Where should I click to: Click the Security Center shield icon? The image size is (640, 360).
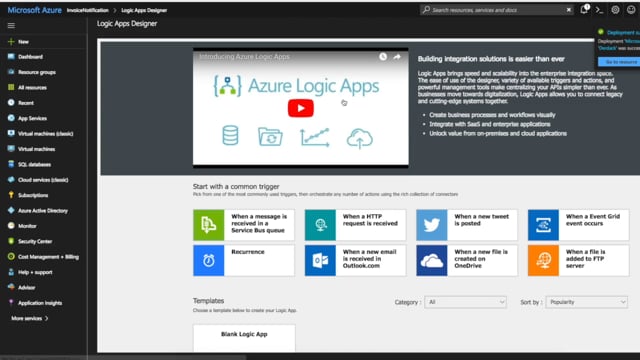11,241
